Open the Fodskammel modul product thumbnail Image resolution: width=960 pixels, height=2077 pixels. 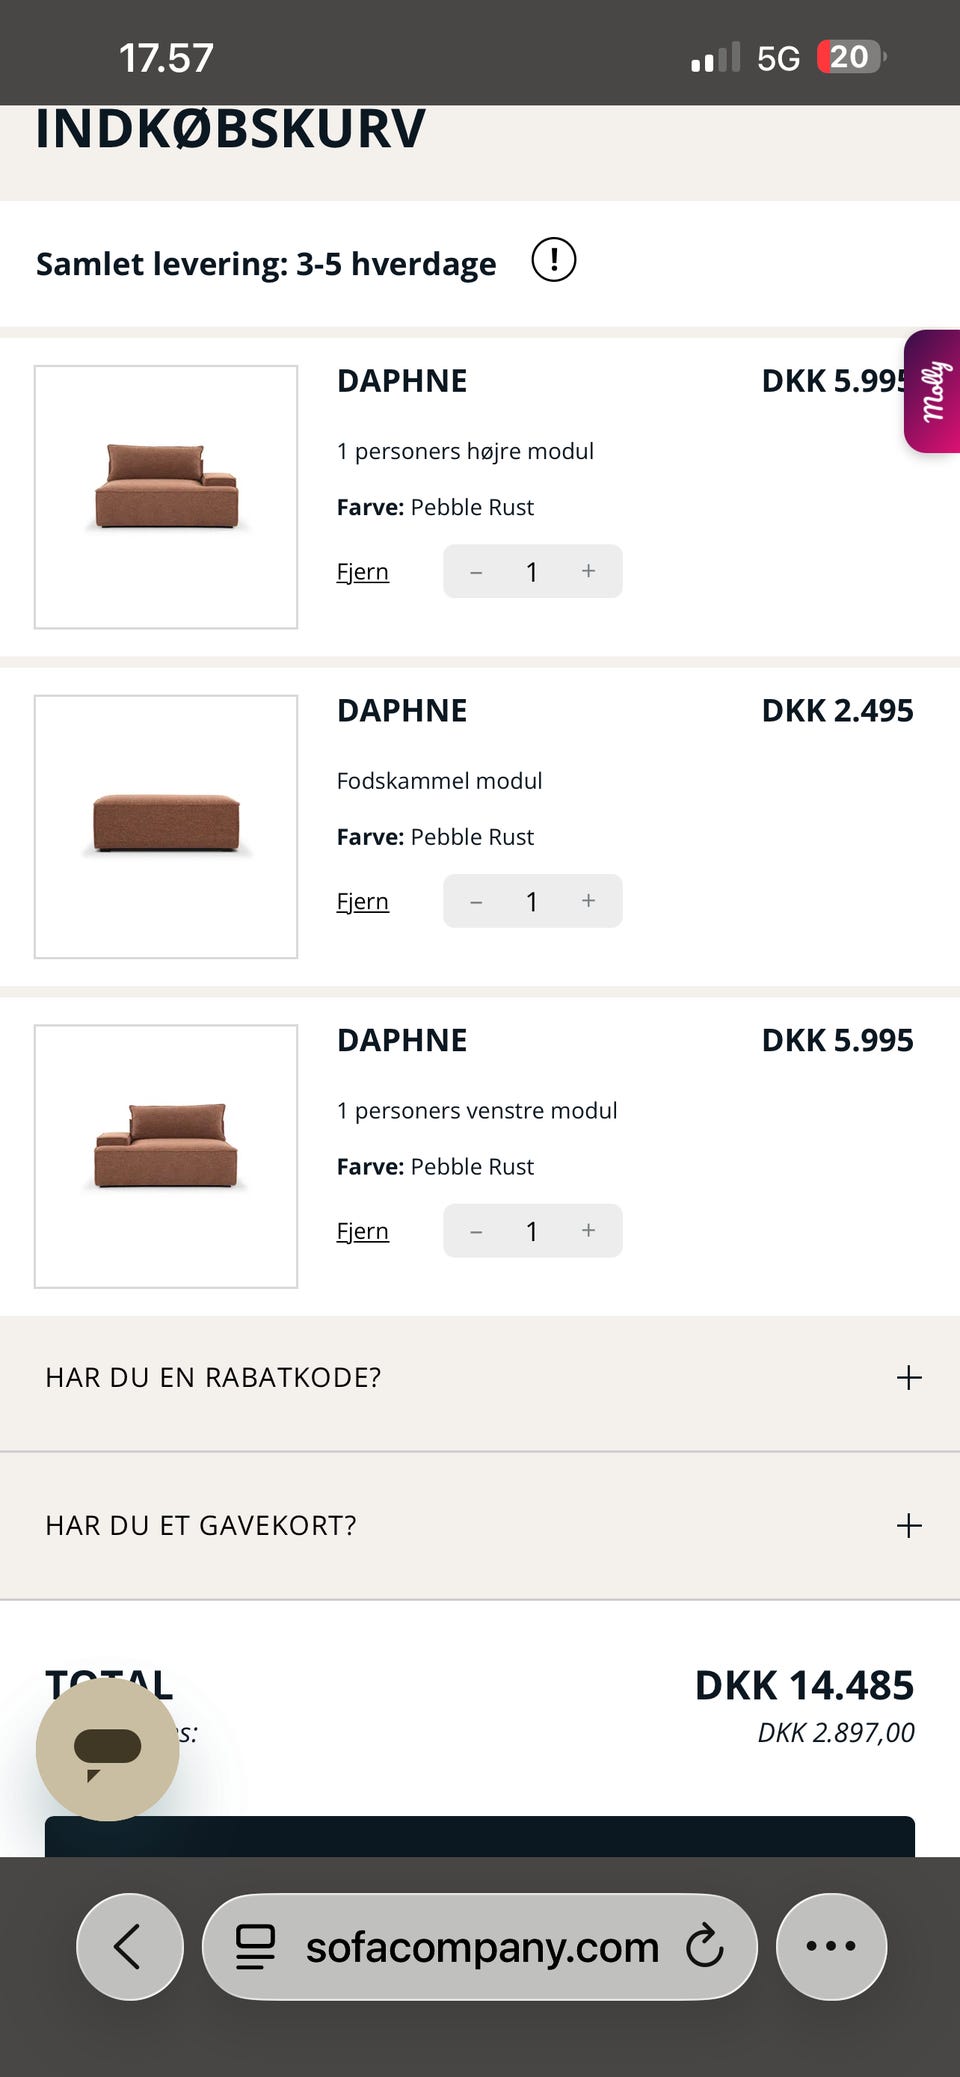click(x=166, y=826)
